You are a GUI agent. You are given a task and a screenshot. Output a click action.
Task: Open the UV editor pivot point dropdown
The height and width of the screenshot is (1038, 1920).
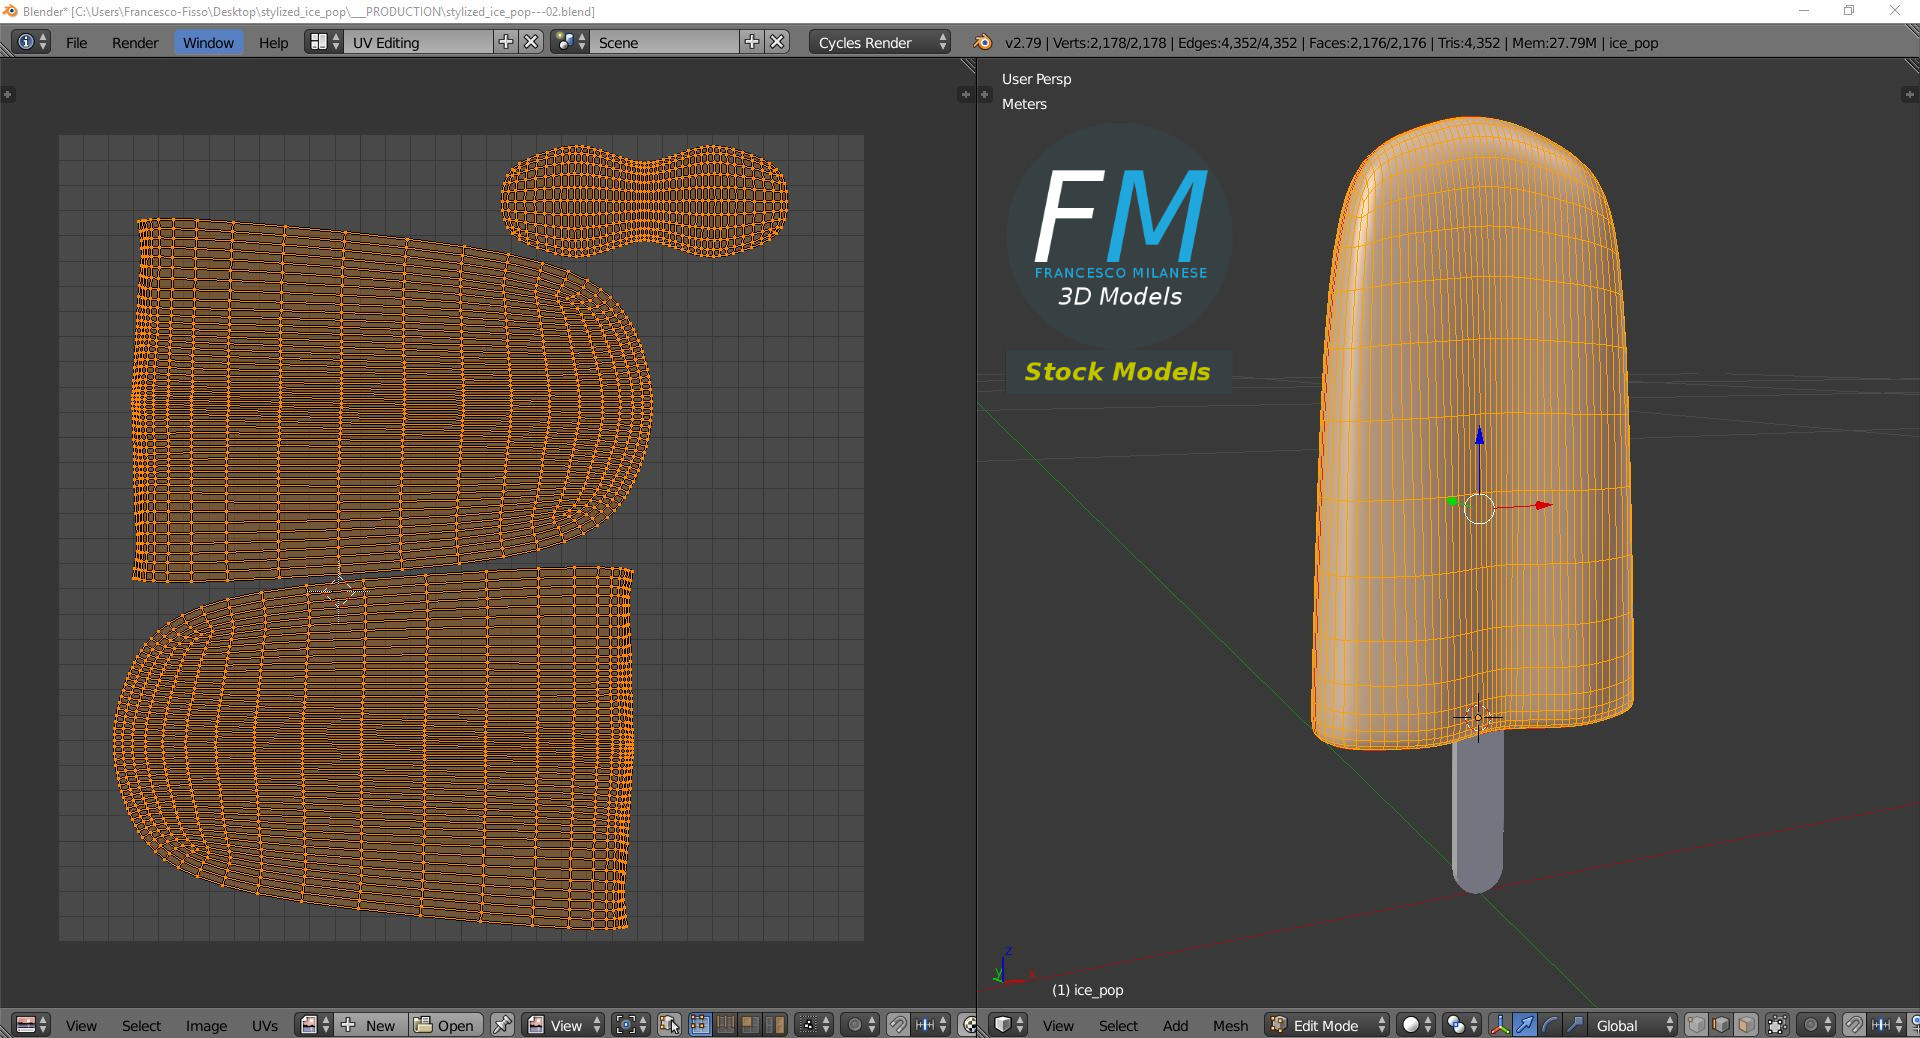click(632, 1025)
